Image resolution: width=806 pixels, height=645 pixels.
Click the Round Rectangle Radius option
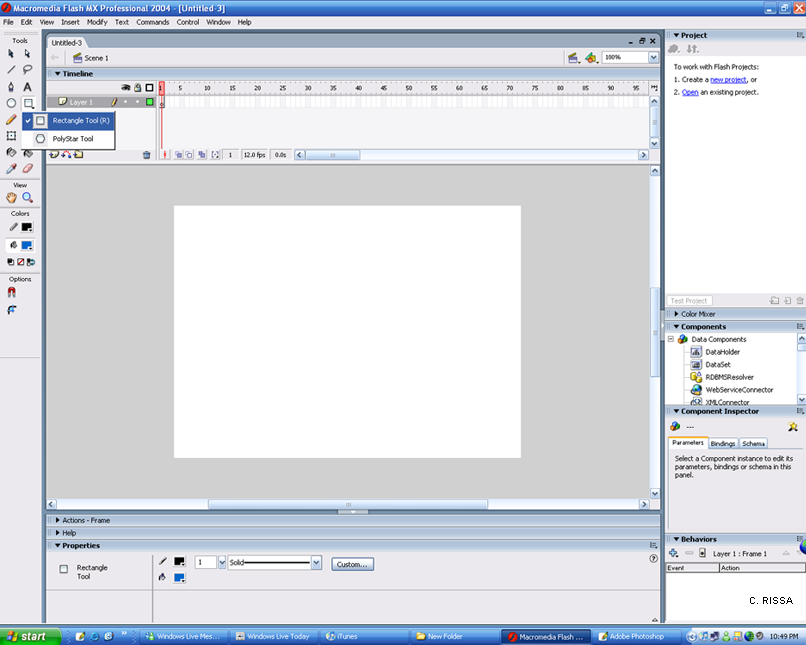[11, 309]
